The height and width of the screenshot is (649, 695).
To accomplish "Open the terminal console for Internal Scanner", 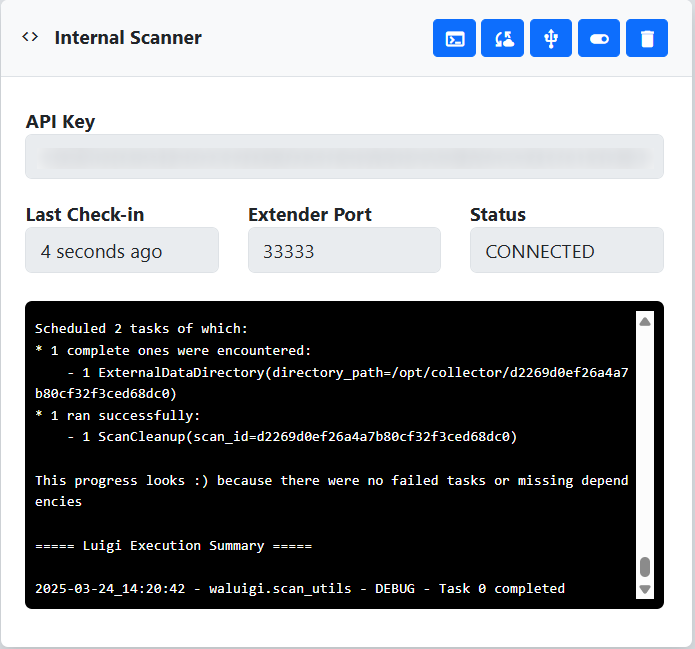I will coord(454,39).
